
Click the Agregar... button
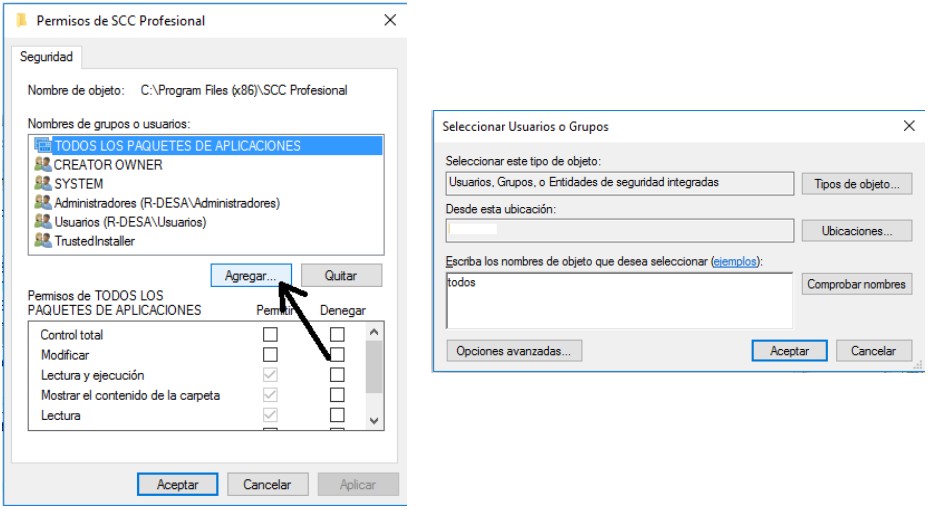coord(251,275)
